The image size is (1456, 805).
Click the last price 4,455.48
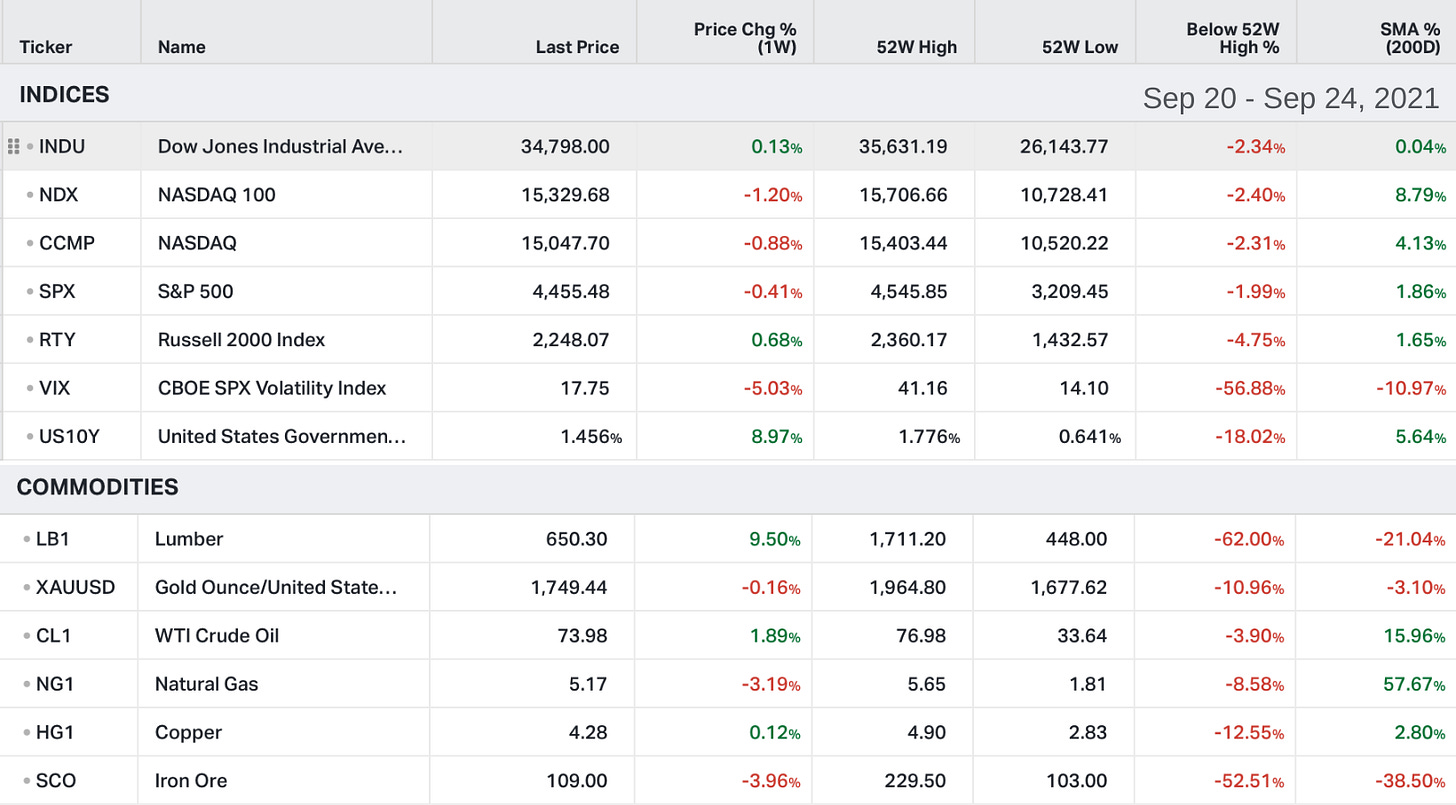[x=571, y=292]
